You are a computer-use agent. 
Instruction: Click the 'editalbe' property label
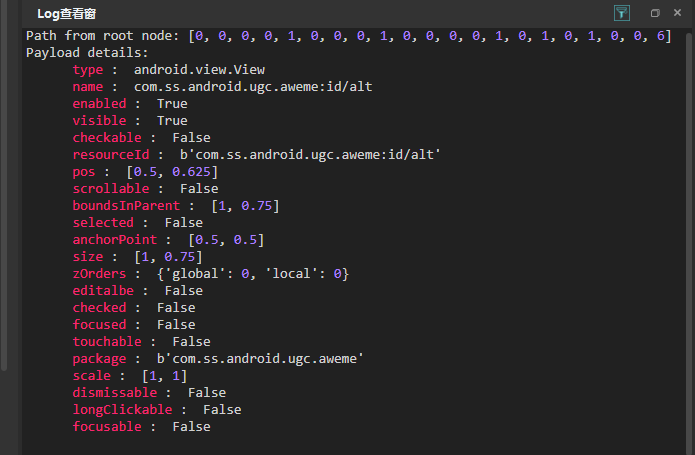click(103, 291)
